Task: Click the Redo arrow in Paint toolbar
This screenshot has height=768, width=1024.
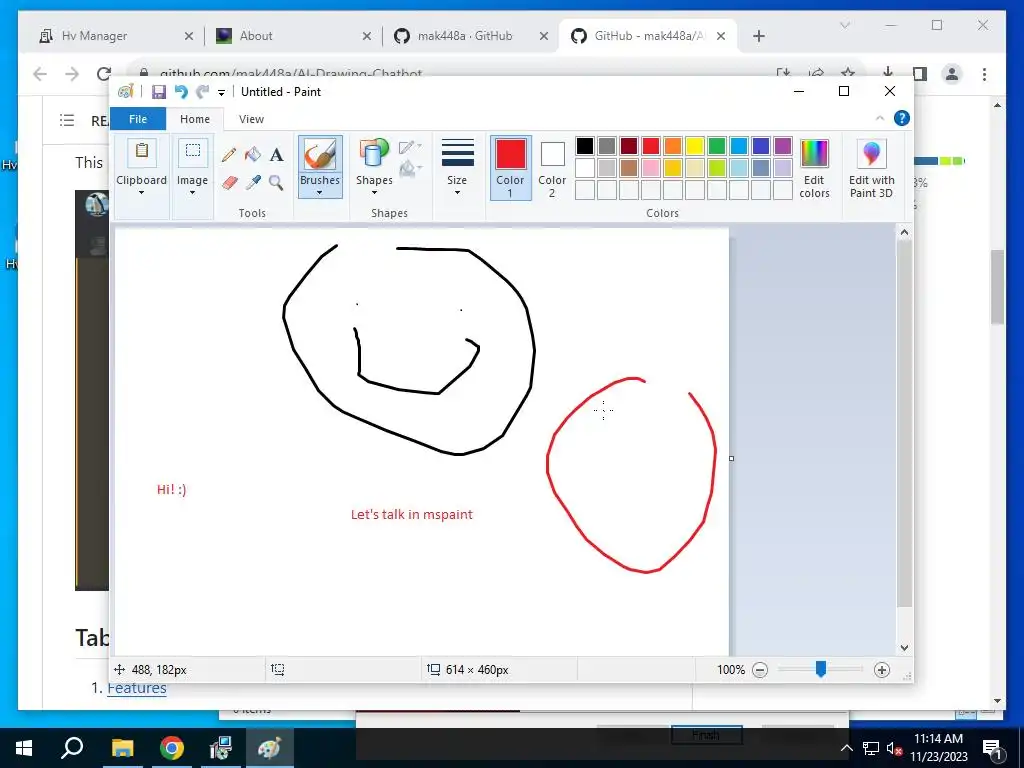Action: 202,92
